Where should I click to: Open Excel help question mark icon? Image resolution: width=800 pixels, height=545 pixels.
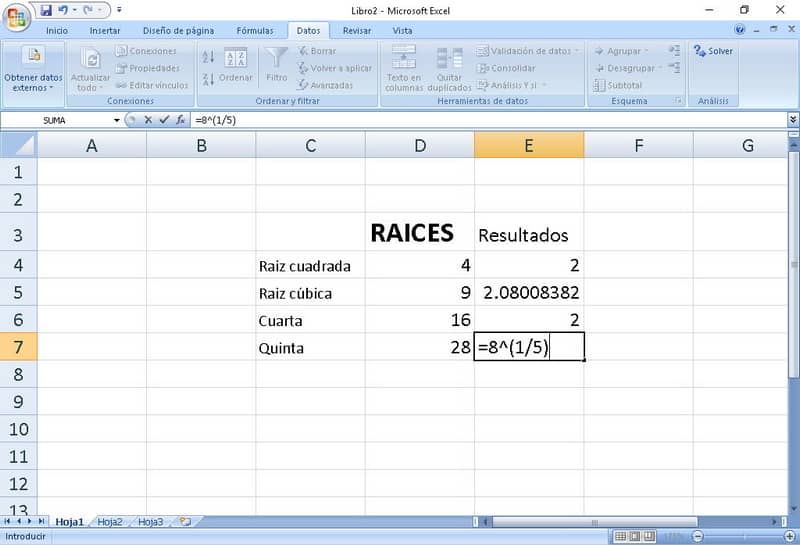tap(739, 30)
